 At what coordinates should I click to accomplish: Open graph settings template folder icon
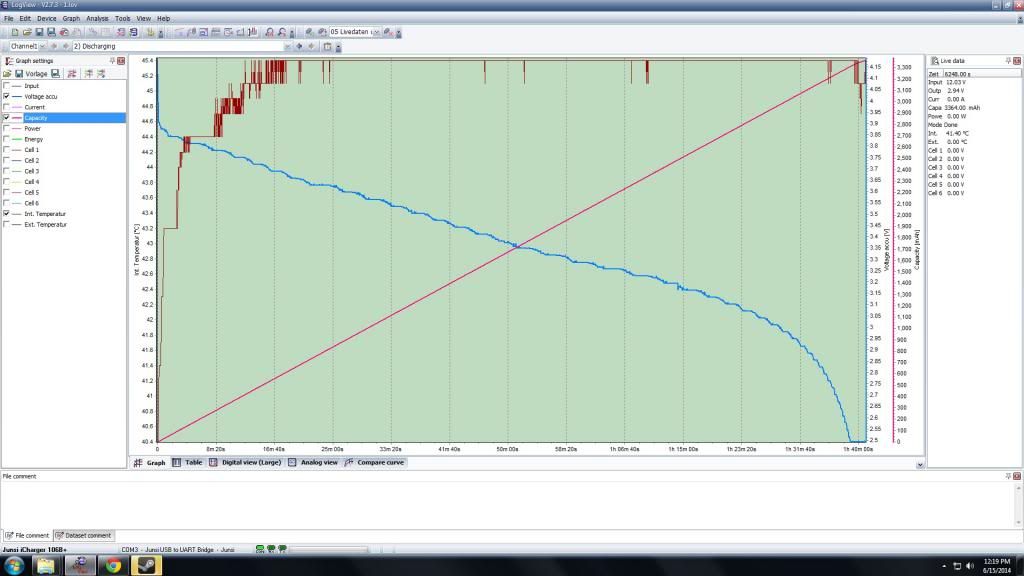(7, 74)
